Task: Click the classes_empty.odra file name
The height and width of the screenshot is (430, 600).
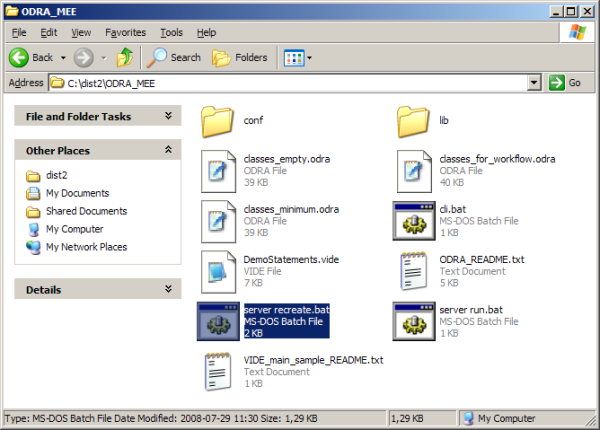Action: click(287, 159)
